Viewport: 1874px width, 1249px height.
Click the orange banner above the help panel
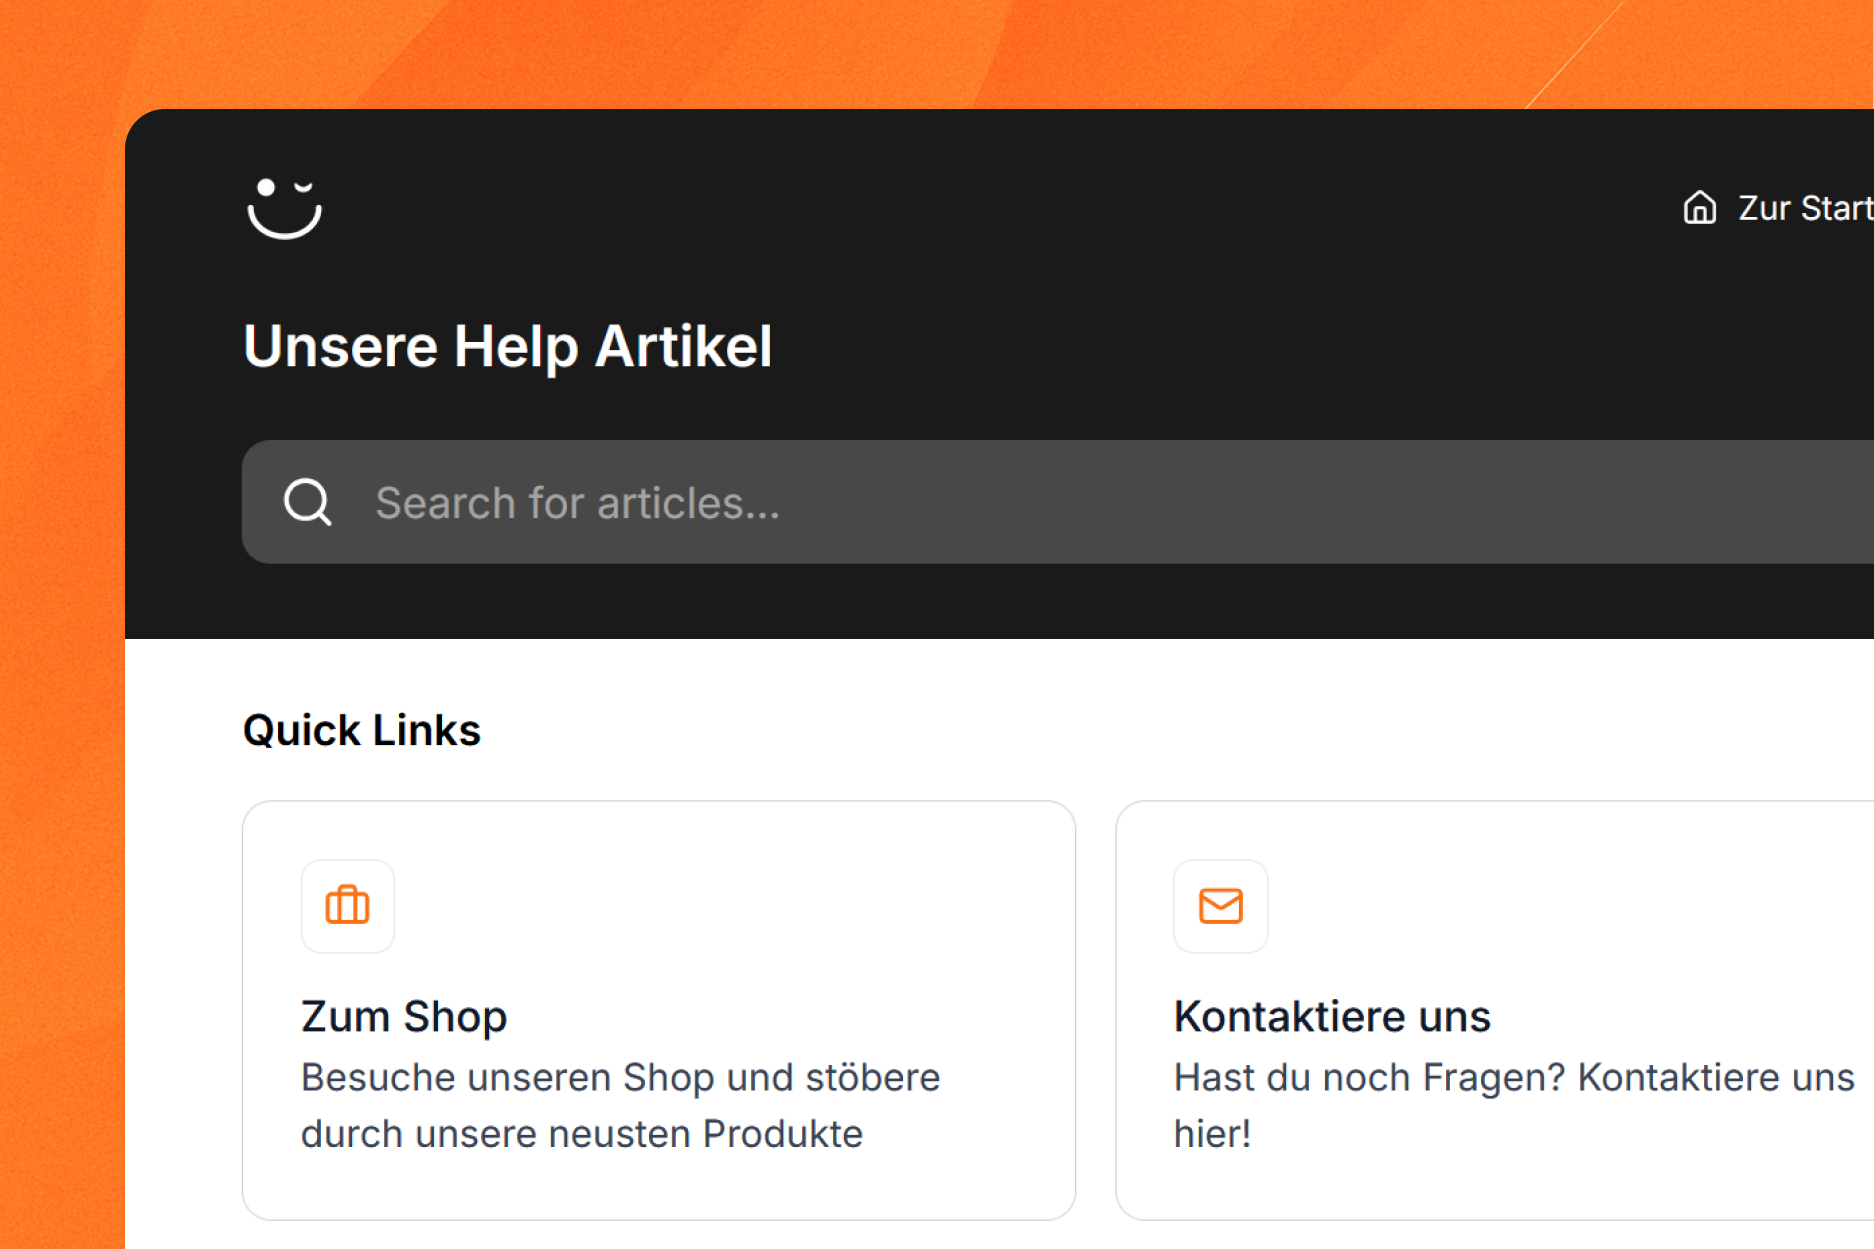click(x=900, y=50)
